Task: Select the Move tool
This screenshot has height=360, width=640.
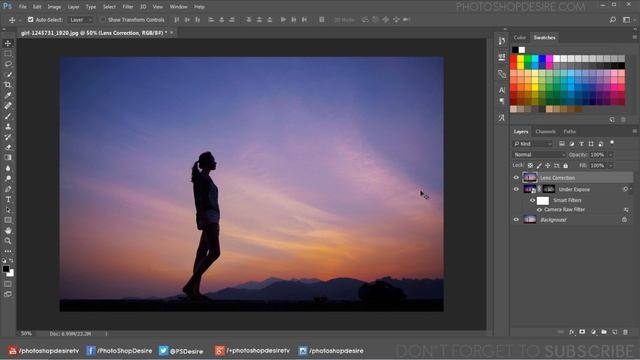Action: pyautogui.click(x=8, y=44)
